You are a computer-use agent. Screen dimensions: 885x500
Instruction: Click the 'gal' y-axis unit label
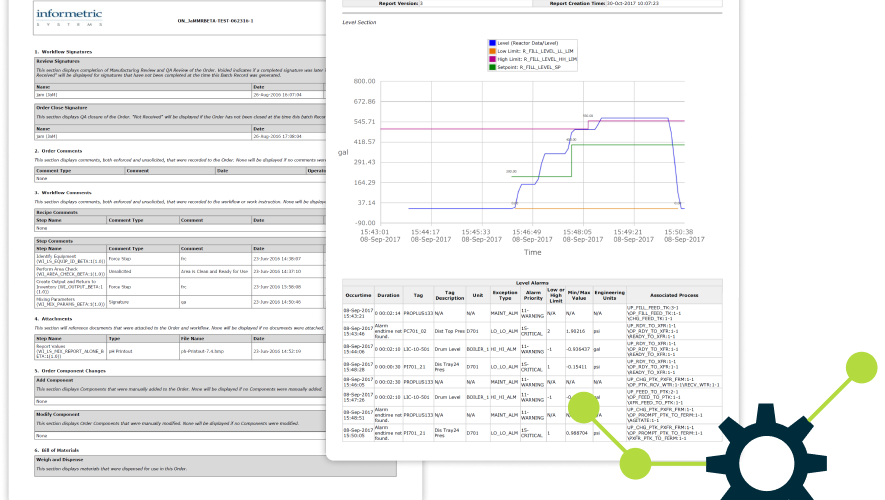343,152
